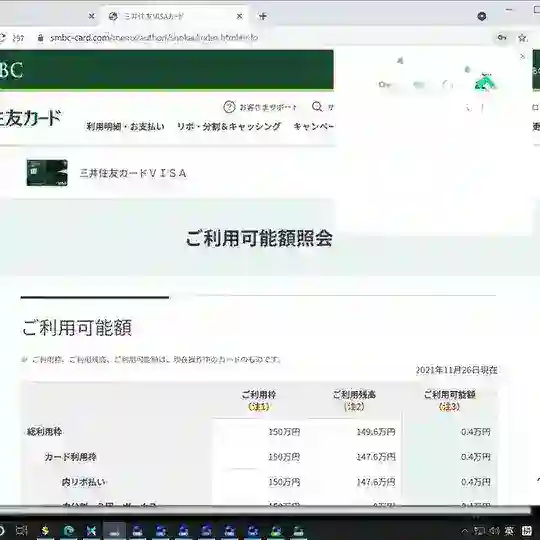Click the 三井住友カードVISA card image
Screen dimensions: 540x540
pos(47,173)
